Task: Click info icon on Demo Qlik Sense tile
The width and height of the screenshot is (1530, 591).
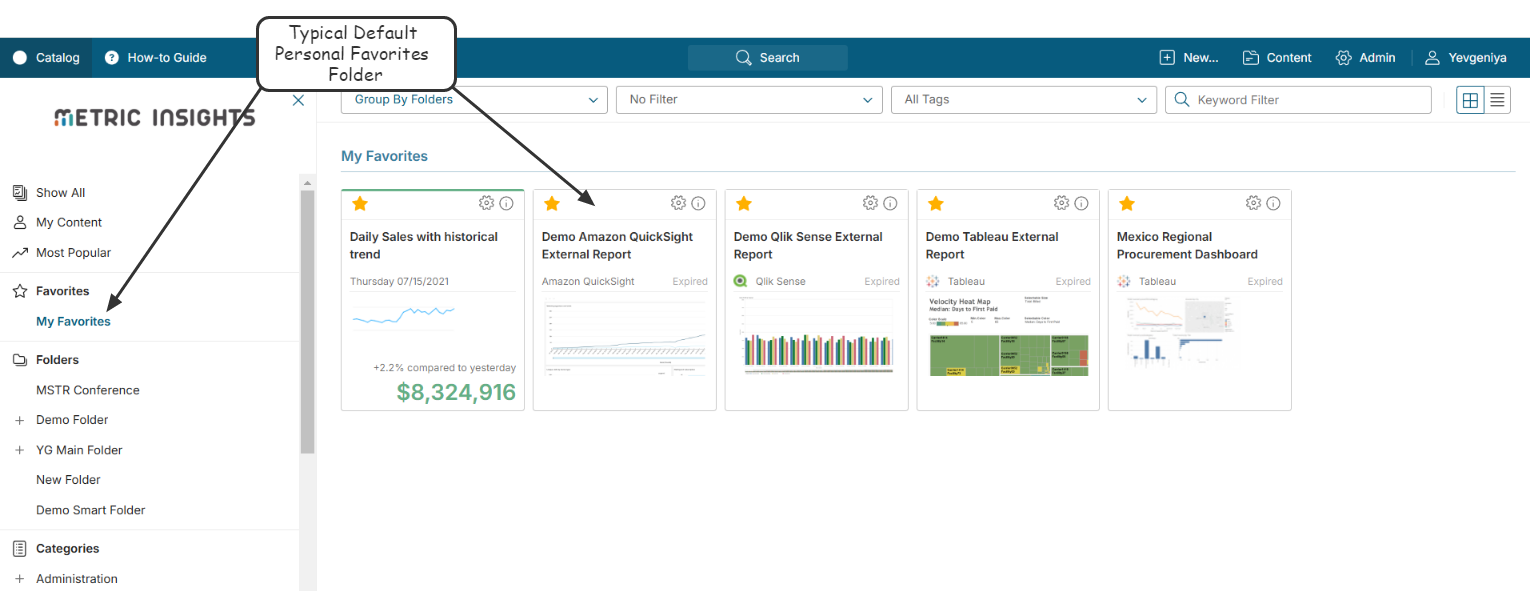Action: point(890,203)
